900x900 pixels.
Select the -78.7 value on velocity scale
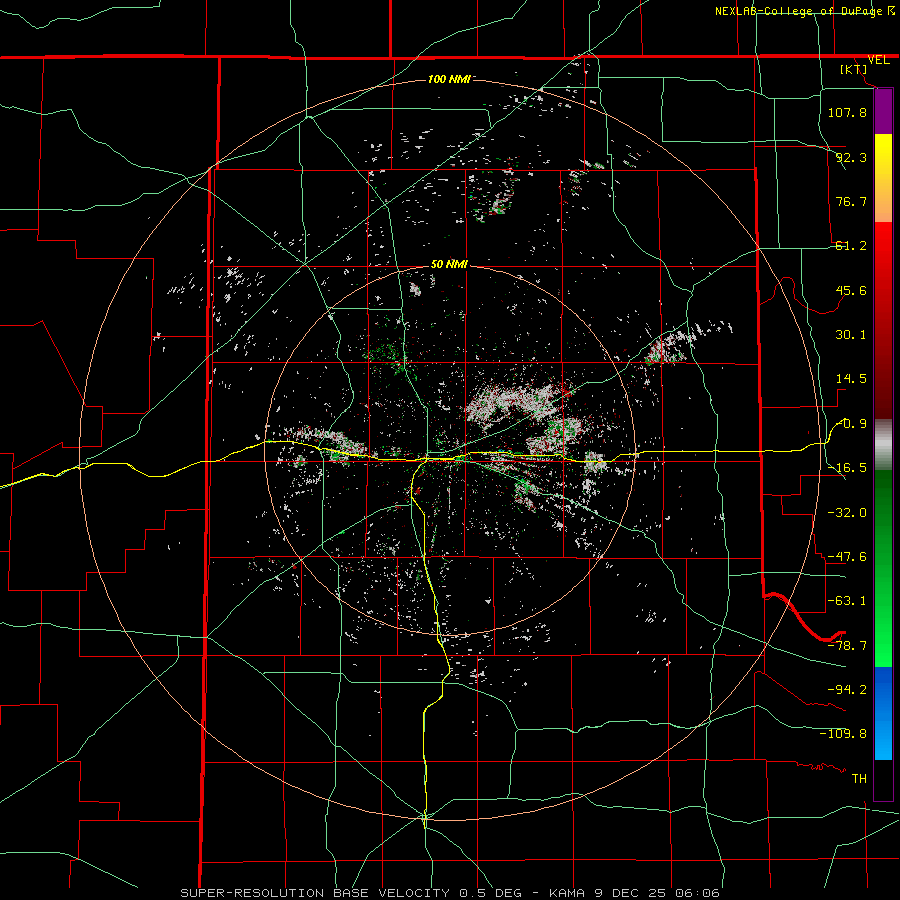pos(847,646)
